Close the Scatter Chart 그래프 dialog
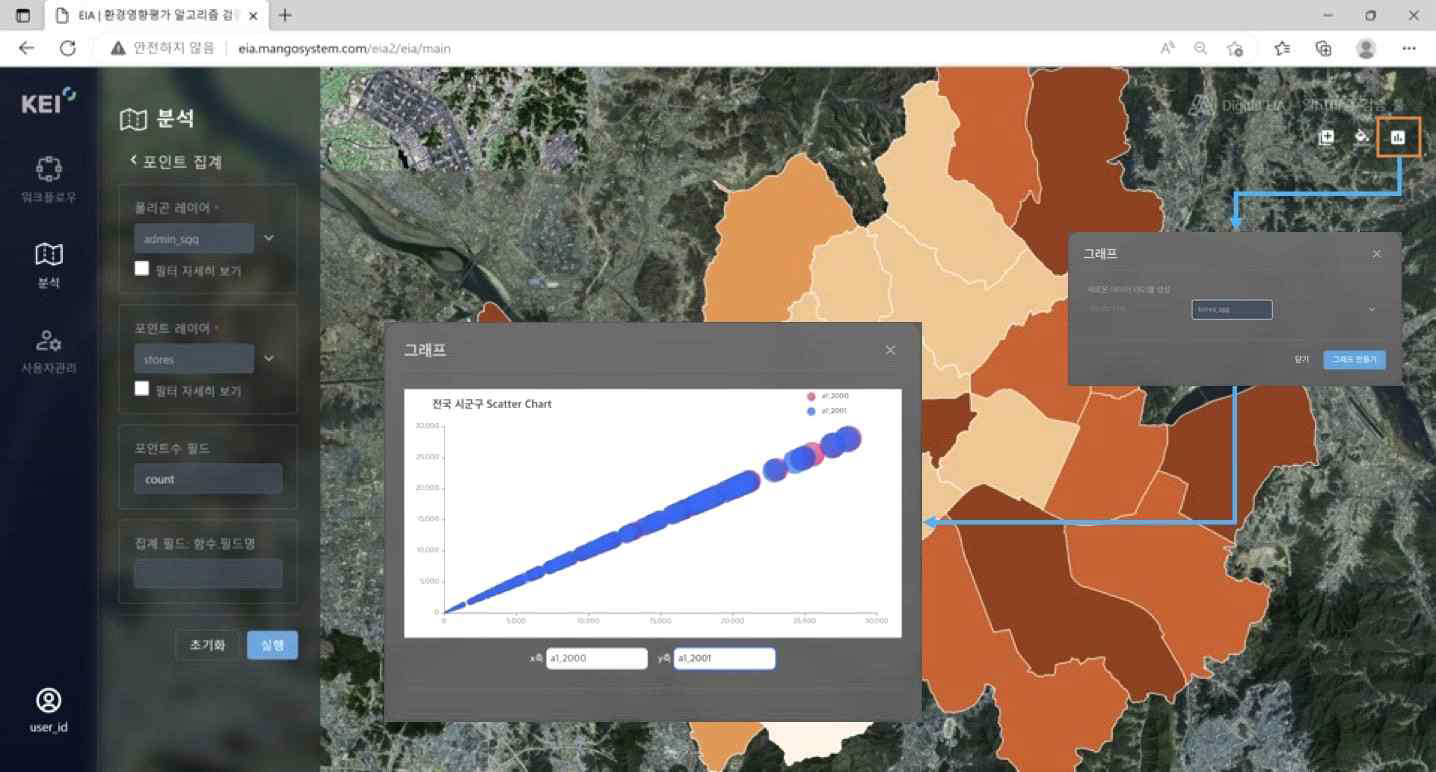This screenshot has height=772, width=1436. (x=890, y=350)
